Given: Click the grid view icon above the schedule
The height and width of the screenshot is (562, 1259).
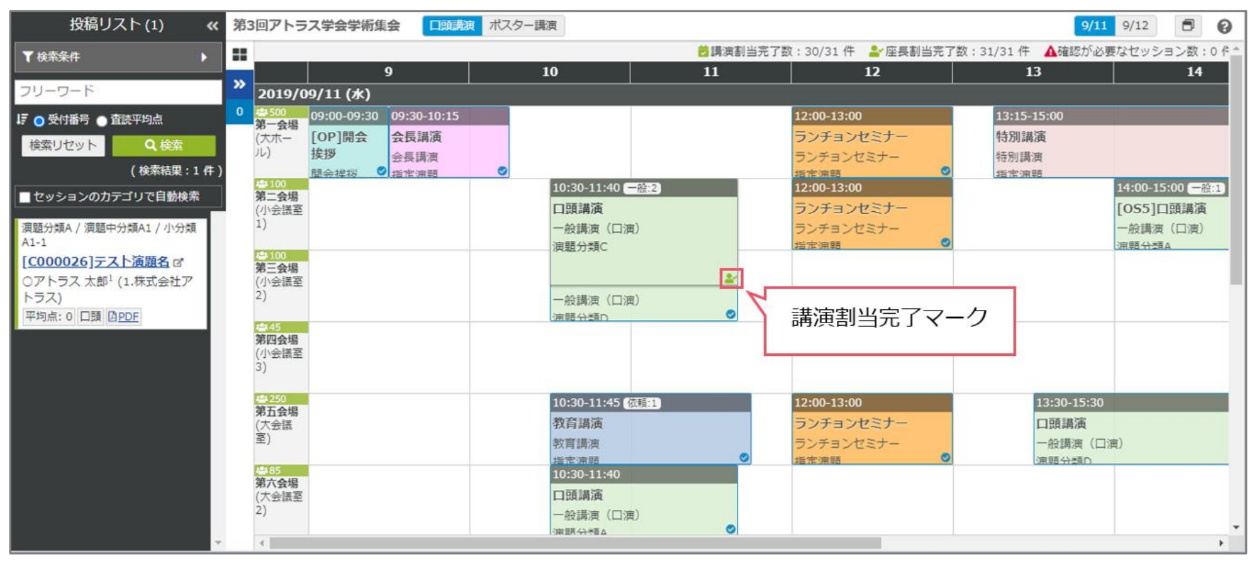Looking at the screenshot, I should [240, 55].
